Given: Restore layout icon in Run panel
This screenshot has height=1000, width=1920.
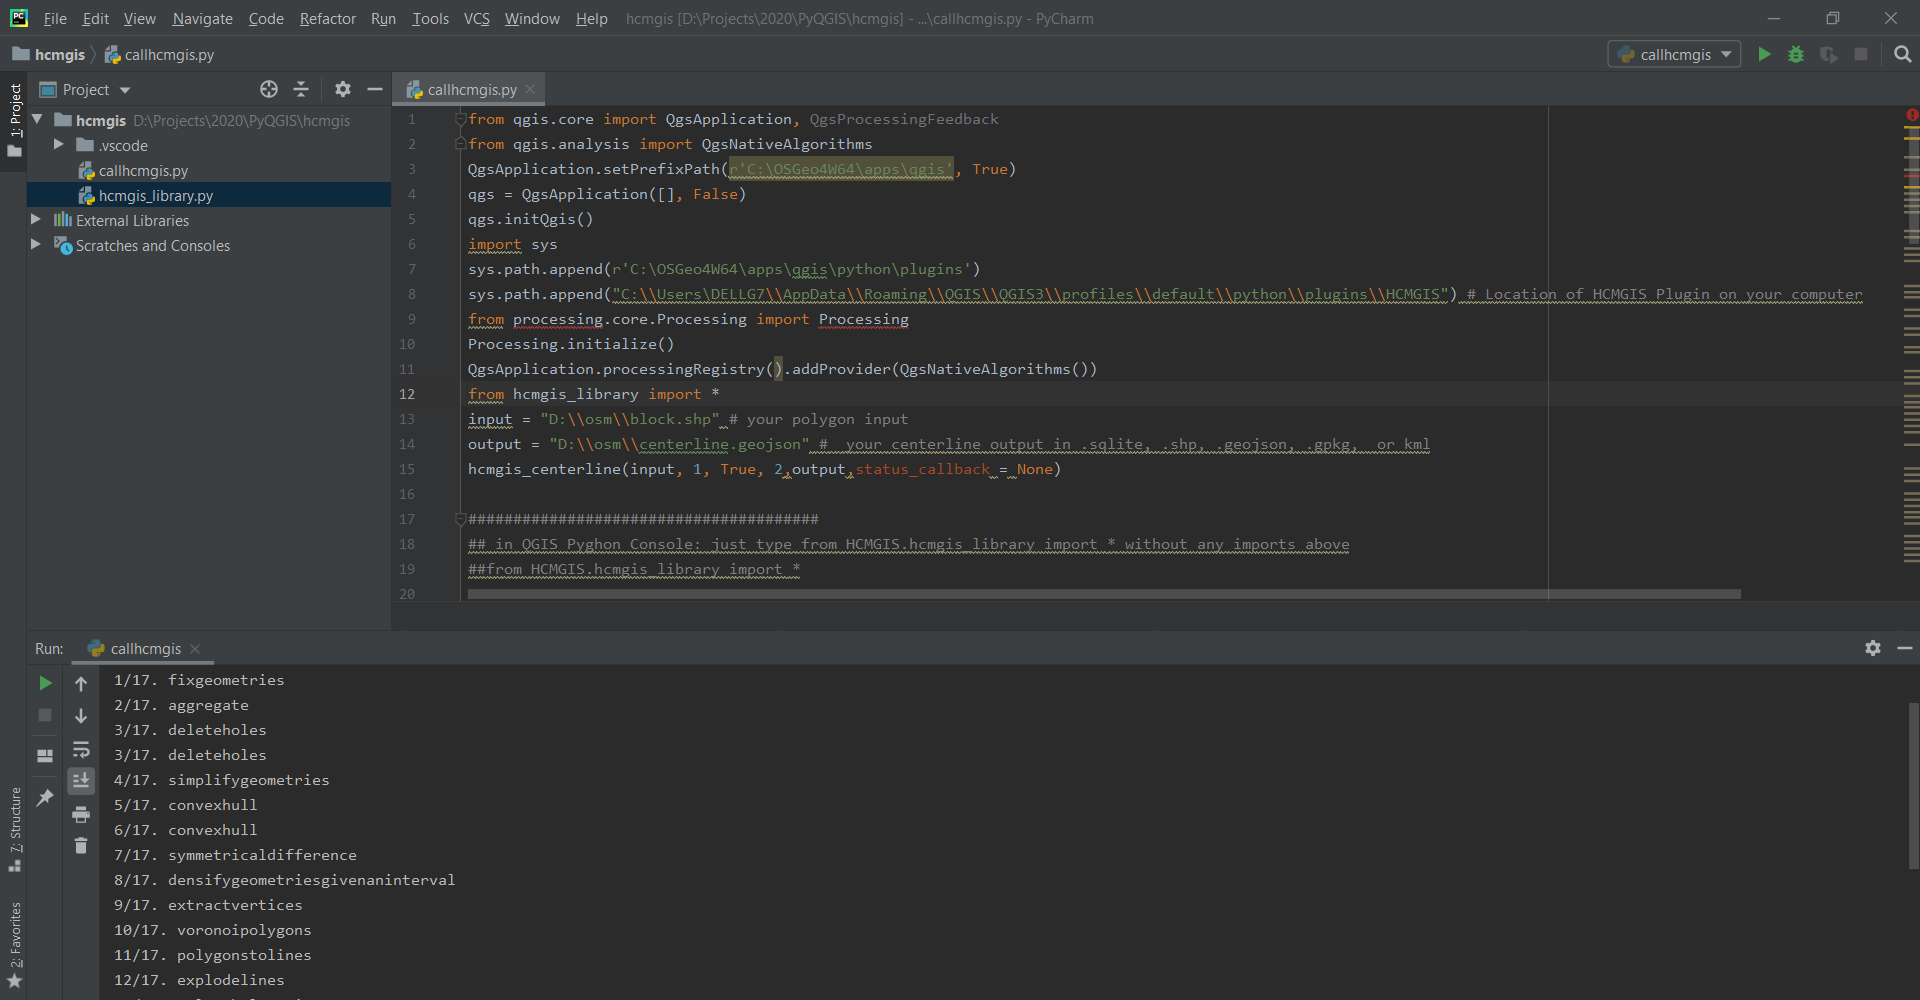Looking at the screenshot, I should 45,756.
